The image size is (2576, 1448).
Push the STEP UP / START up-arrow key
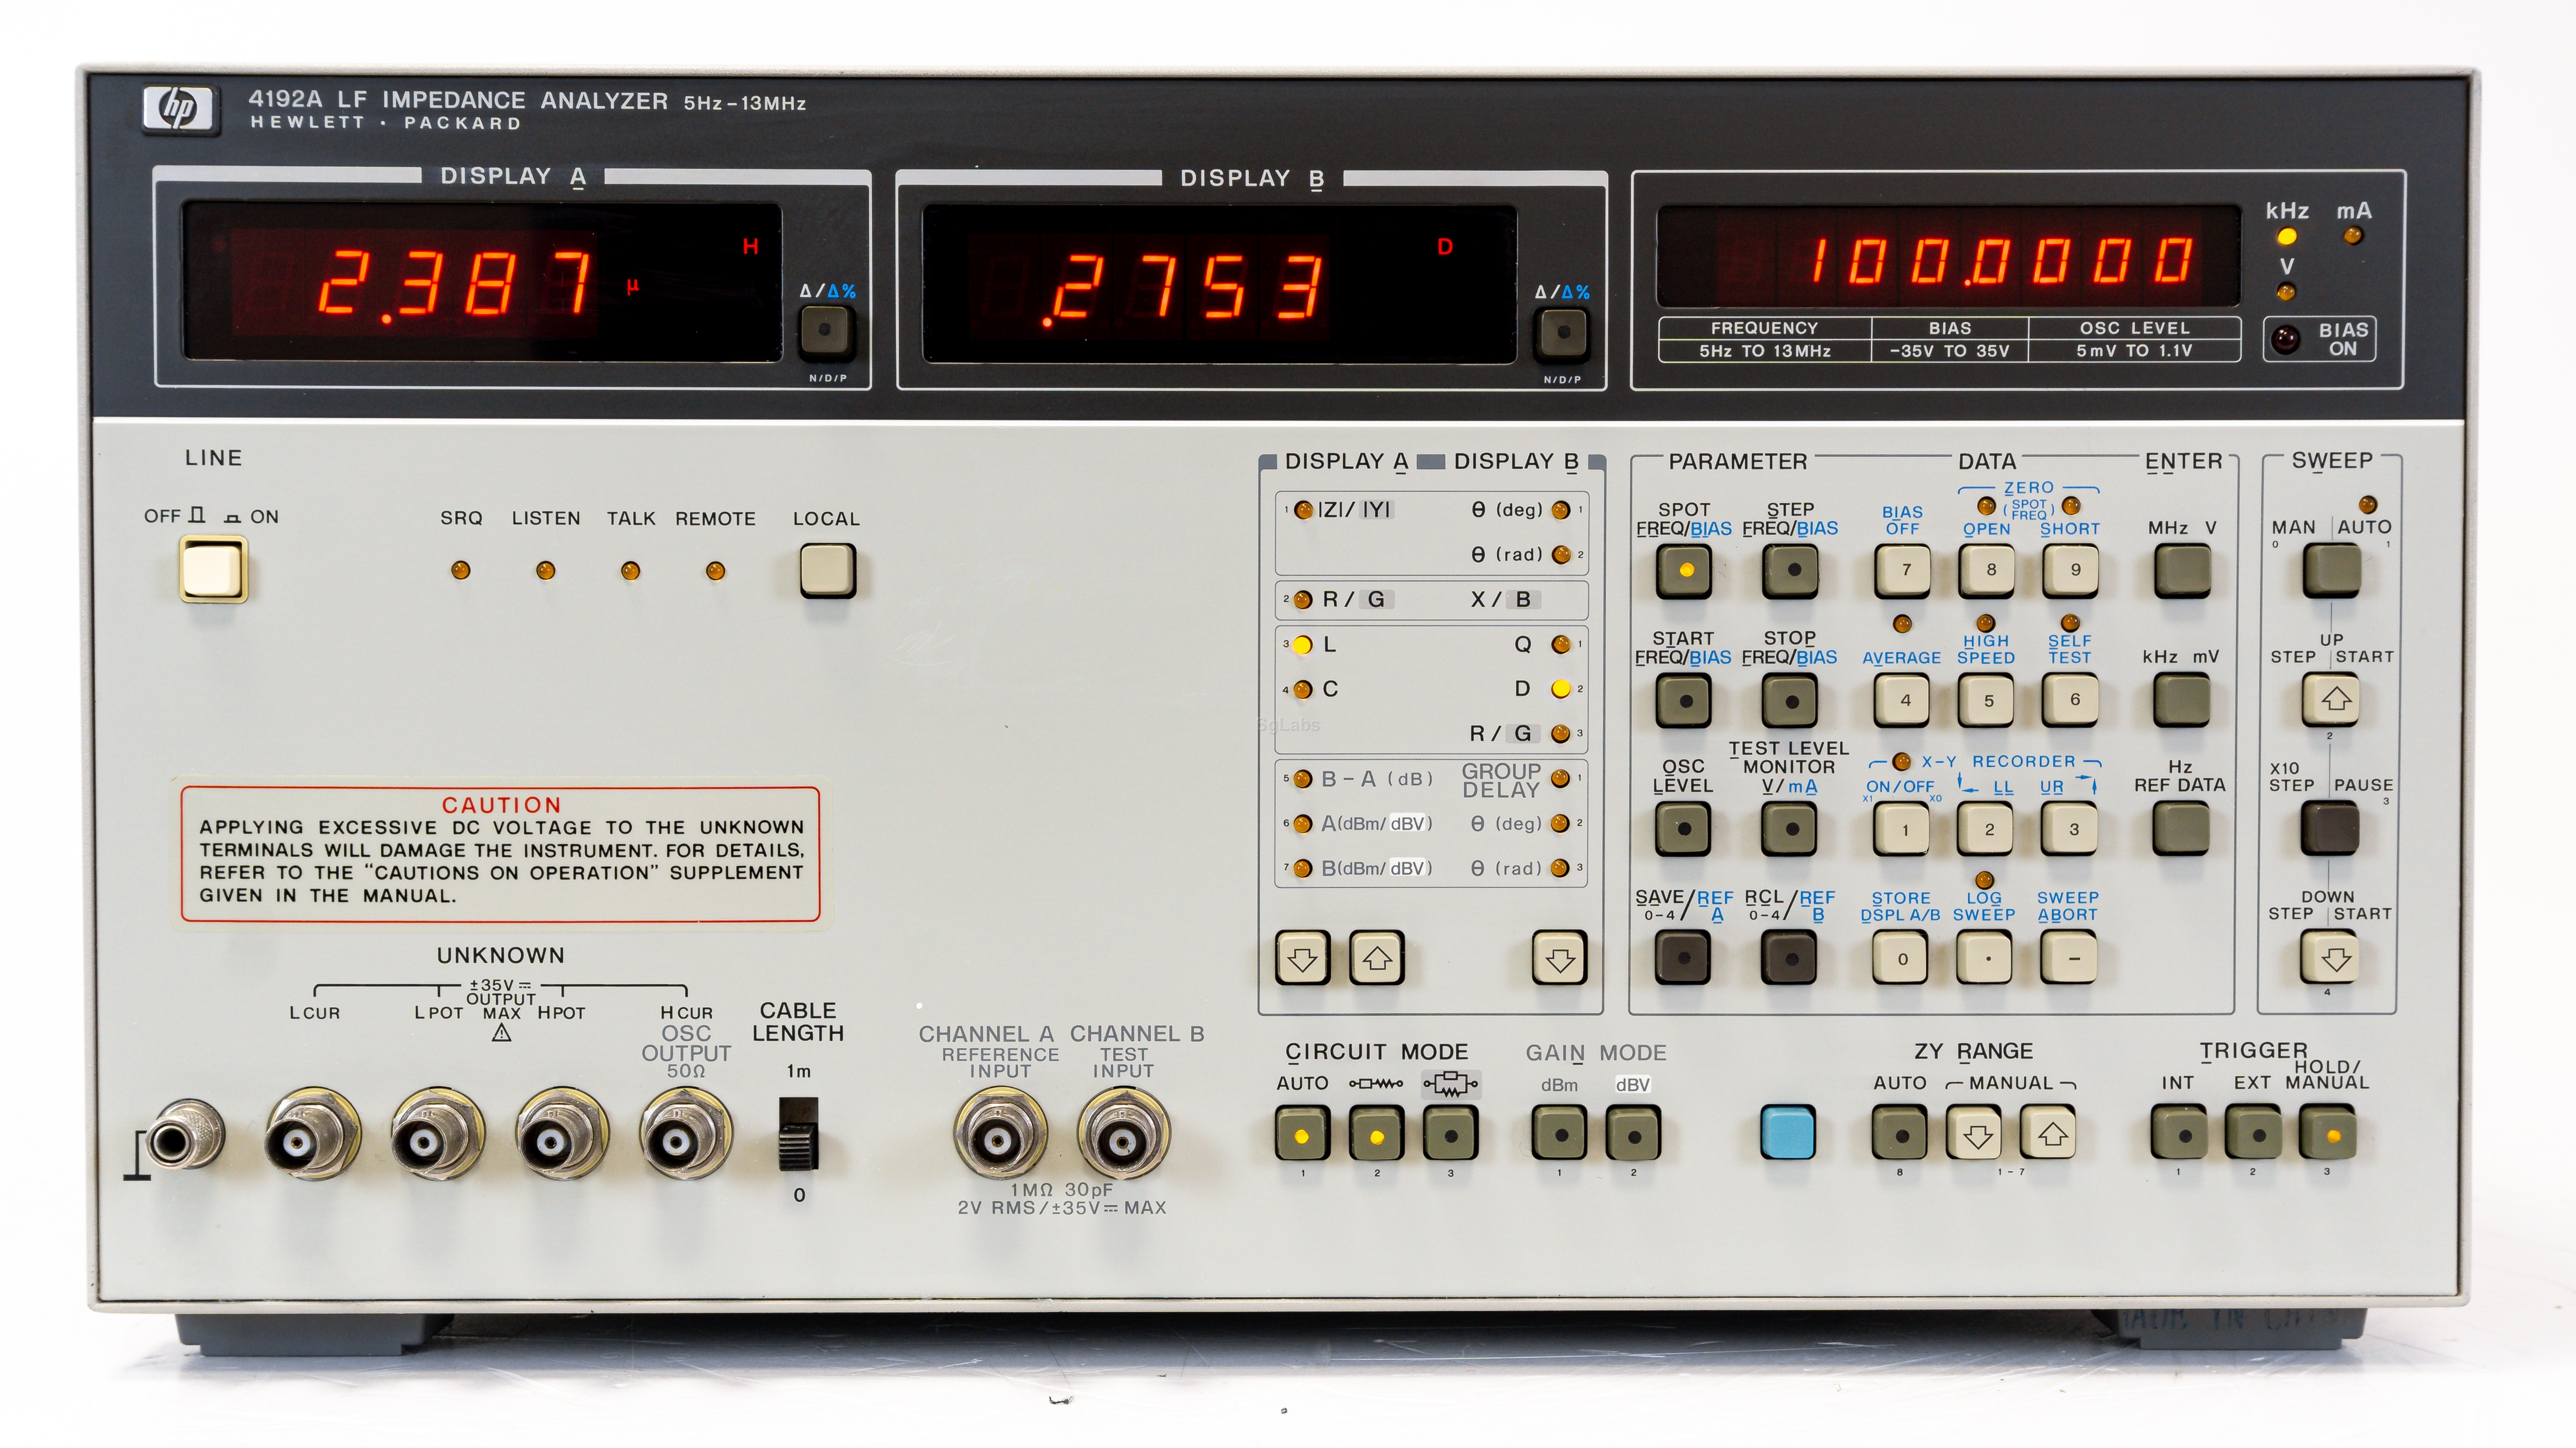pos(2332,699)
